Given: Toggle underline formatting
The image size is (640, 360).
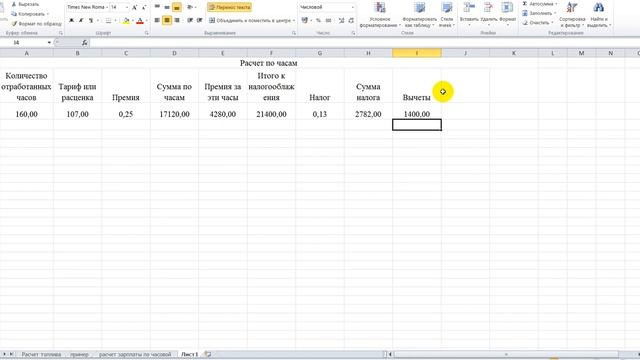Looking at the screenshot, I should (x=91, y=20).
